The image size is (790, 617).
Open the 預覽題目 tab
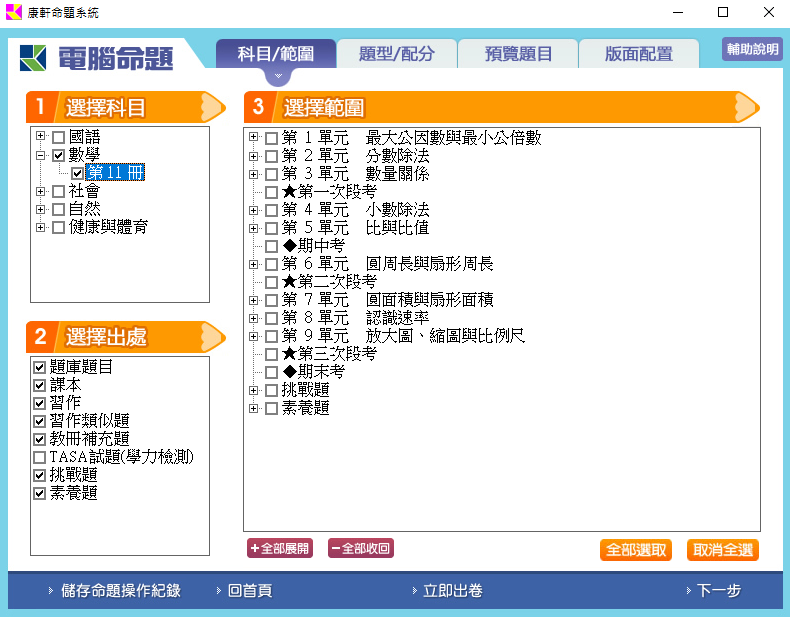tap(518, 54)
